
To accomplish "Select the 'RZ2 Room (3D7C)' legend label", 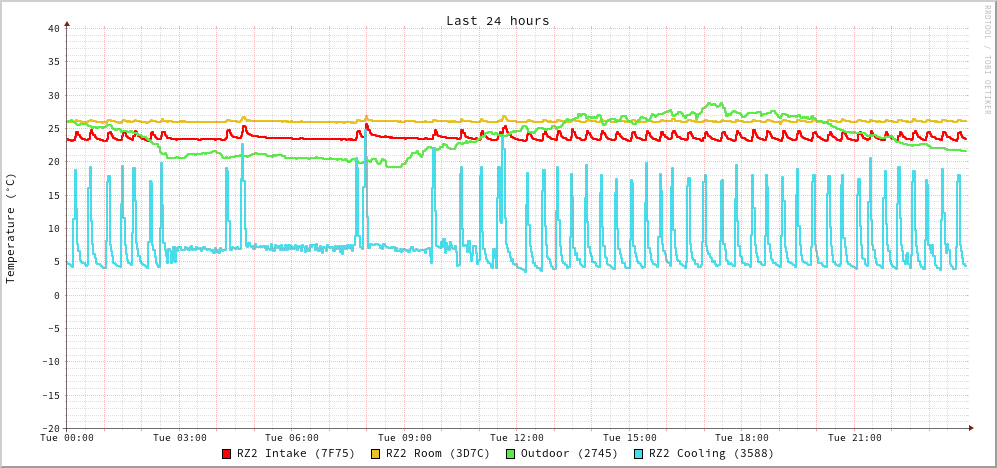I will point(438,454).
